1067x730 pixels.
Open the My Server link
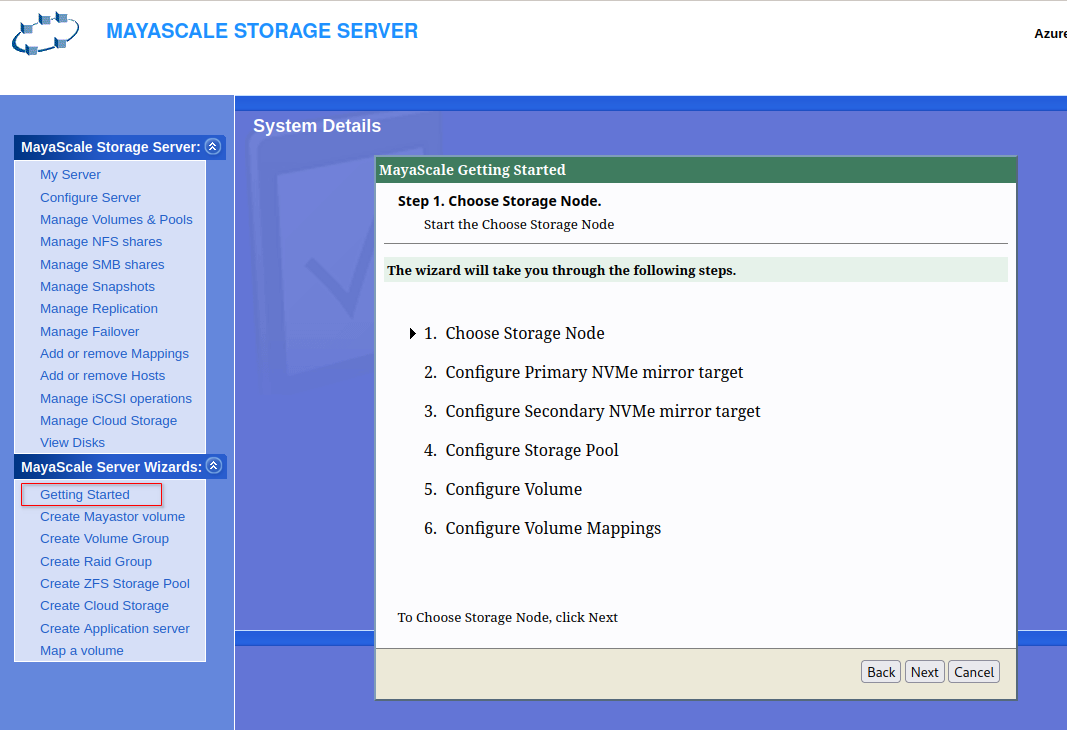70,175
